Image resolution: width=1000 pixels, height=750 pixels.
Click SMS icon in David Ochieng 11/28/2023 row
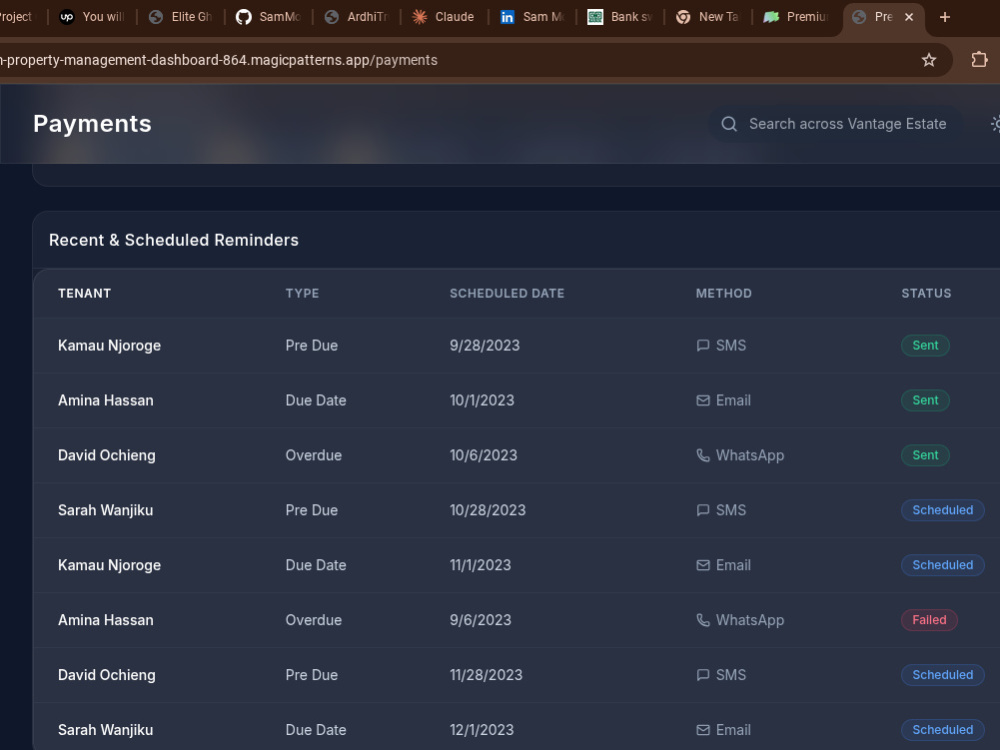click(x=703, y=675)
